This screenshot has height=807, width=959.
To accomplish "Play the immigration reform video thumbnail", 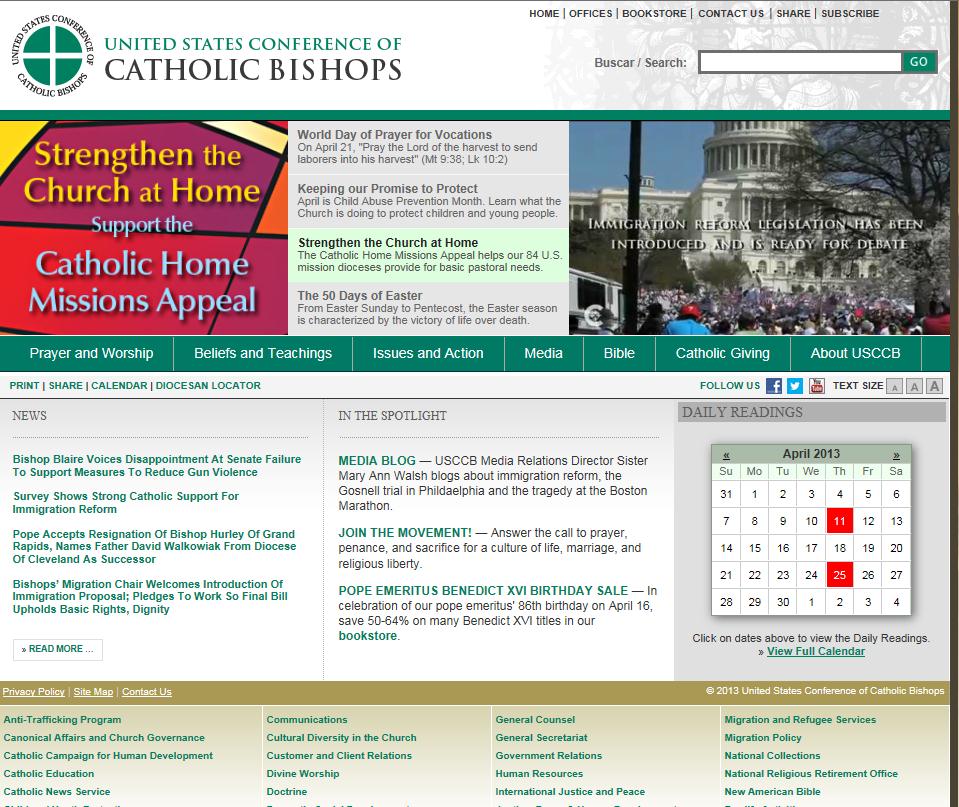I will click(759, 228).
